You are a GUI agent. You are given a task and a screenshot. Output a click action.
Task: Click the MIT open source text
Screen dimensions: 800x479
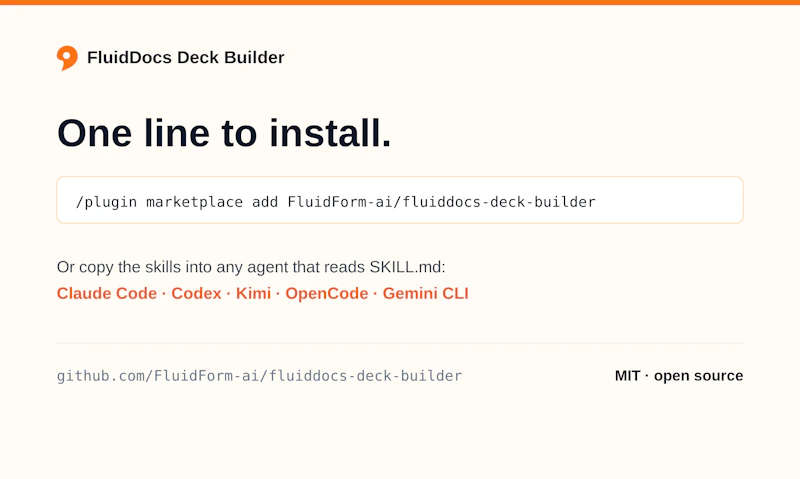click(679, 376)
